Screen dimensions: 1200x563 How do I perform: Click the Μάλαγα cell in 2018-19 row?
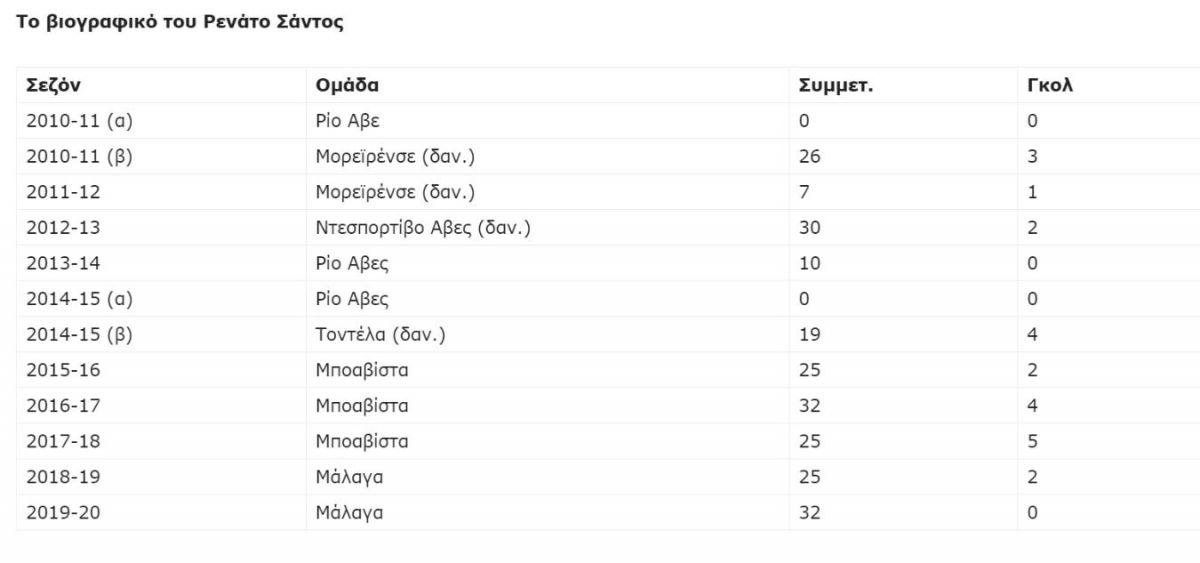click(548, 478)
